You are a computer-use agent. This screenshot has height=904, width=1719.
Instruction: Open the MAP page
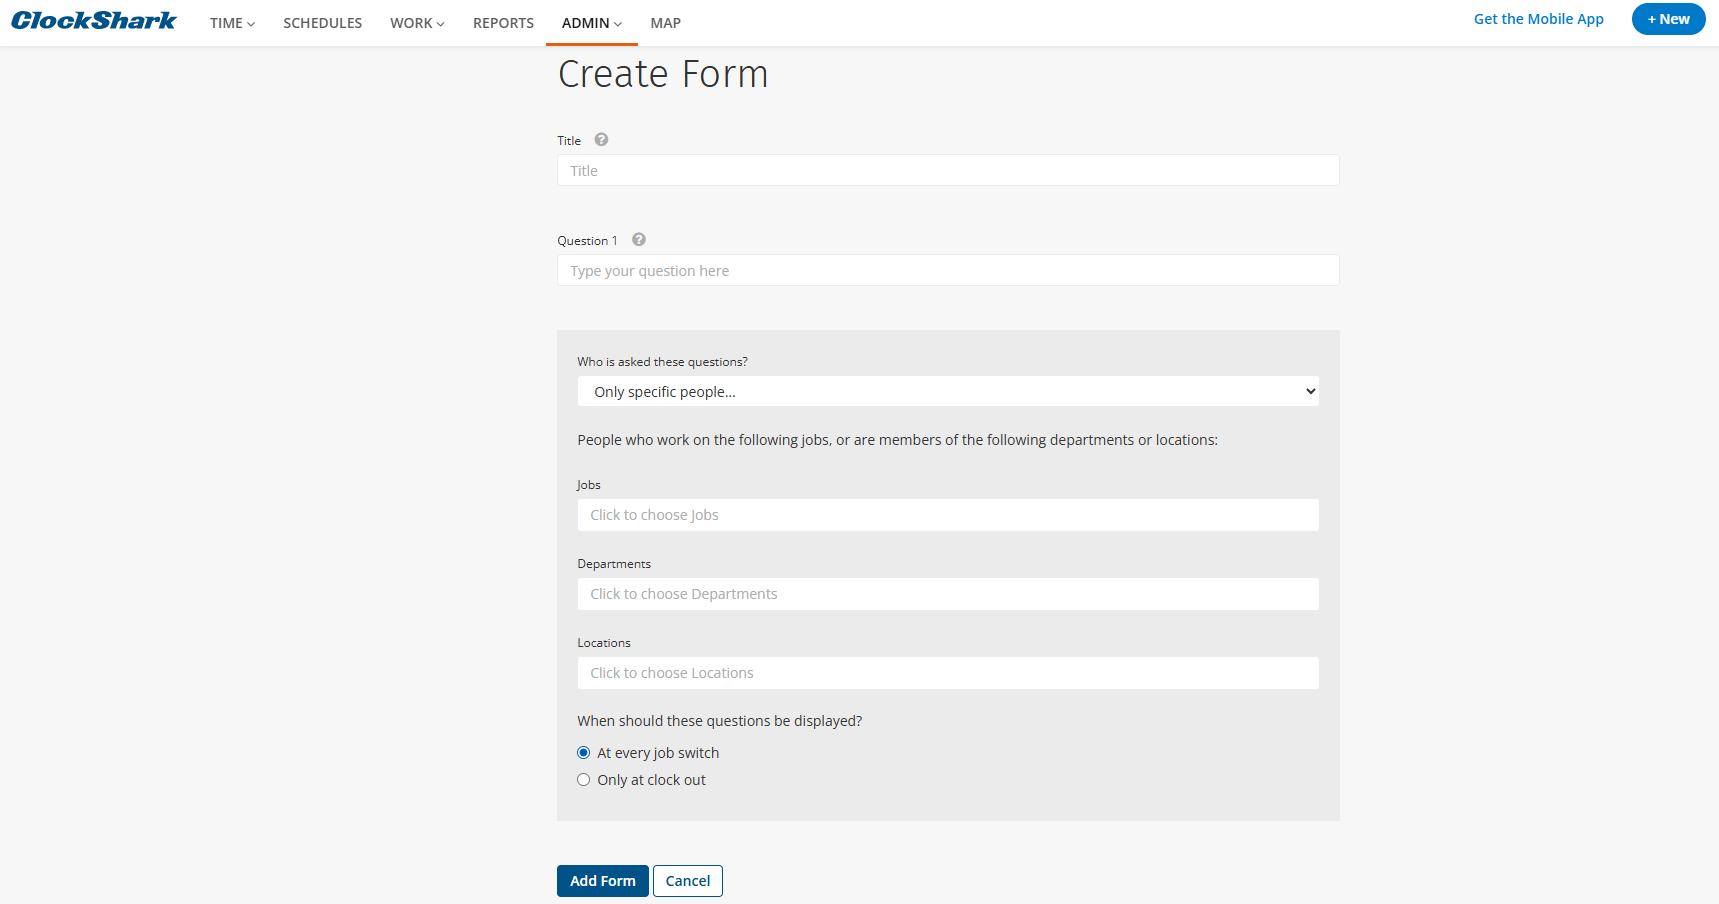coord(665,23)
